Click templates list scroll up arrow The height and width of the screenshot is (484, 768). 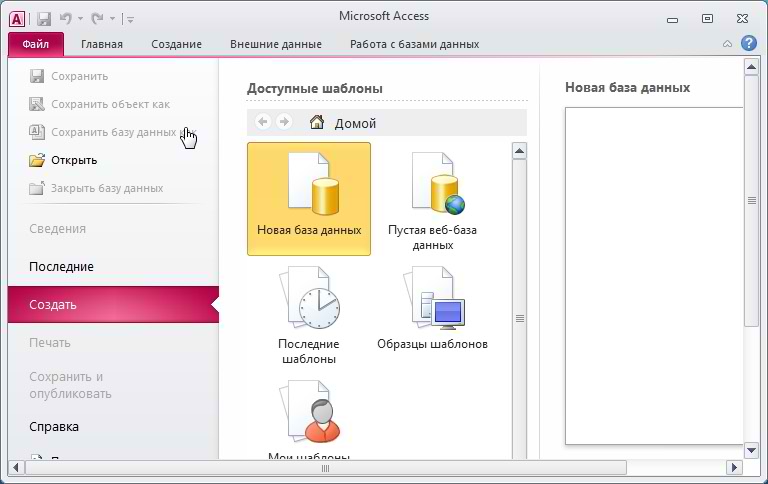(x=519, y=151)
